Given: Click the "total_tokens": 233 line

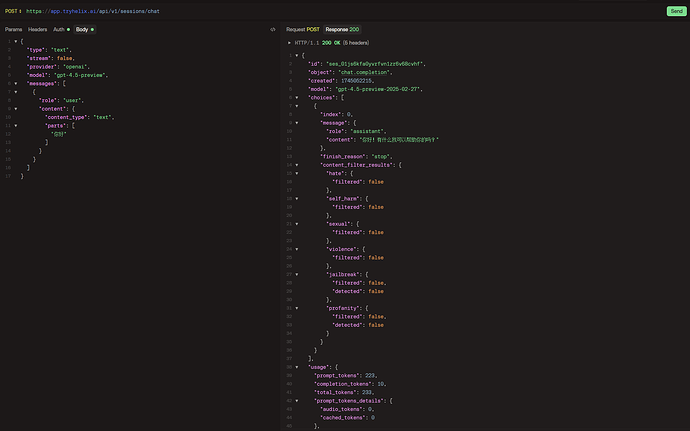Looking at the screenshot, I should click(x=344, y=392).
